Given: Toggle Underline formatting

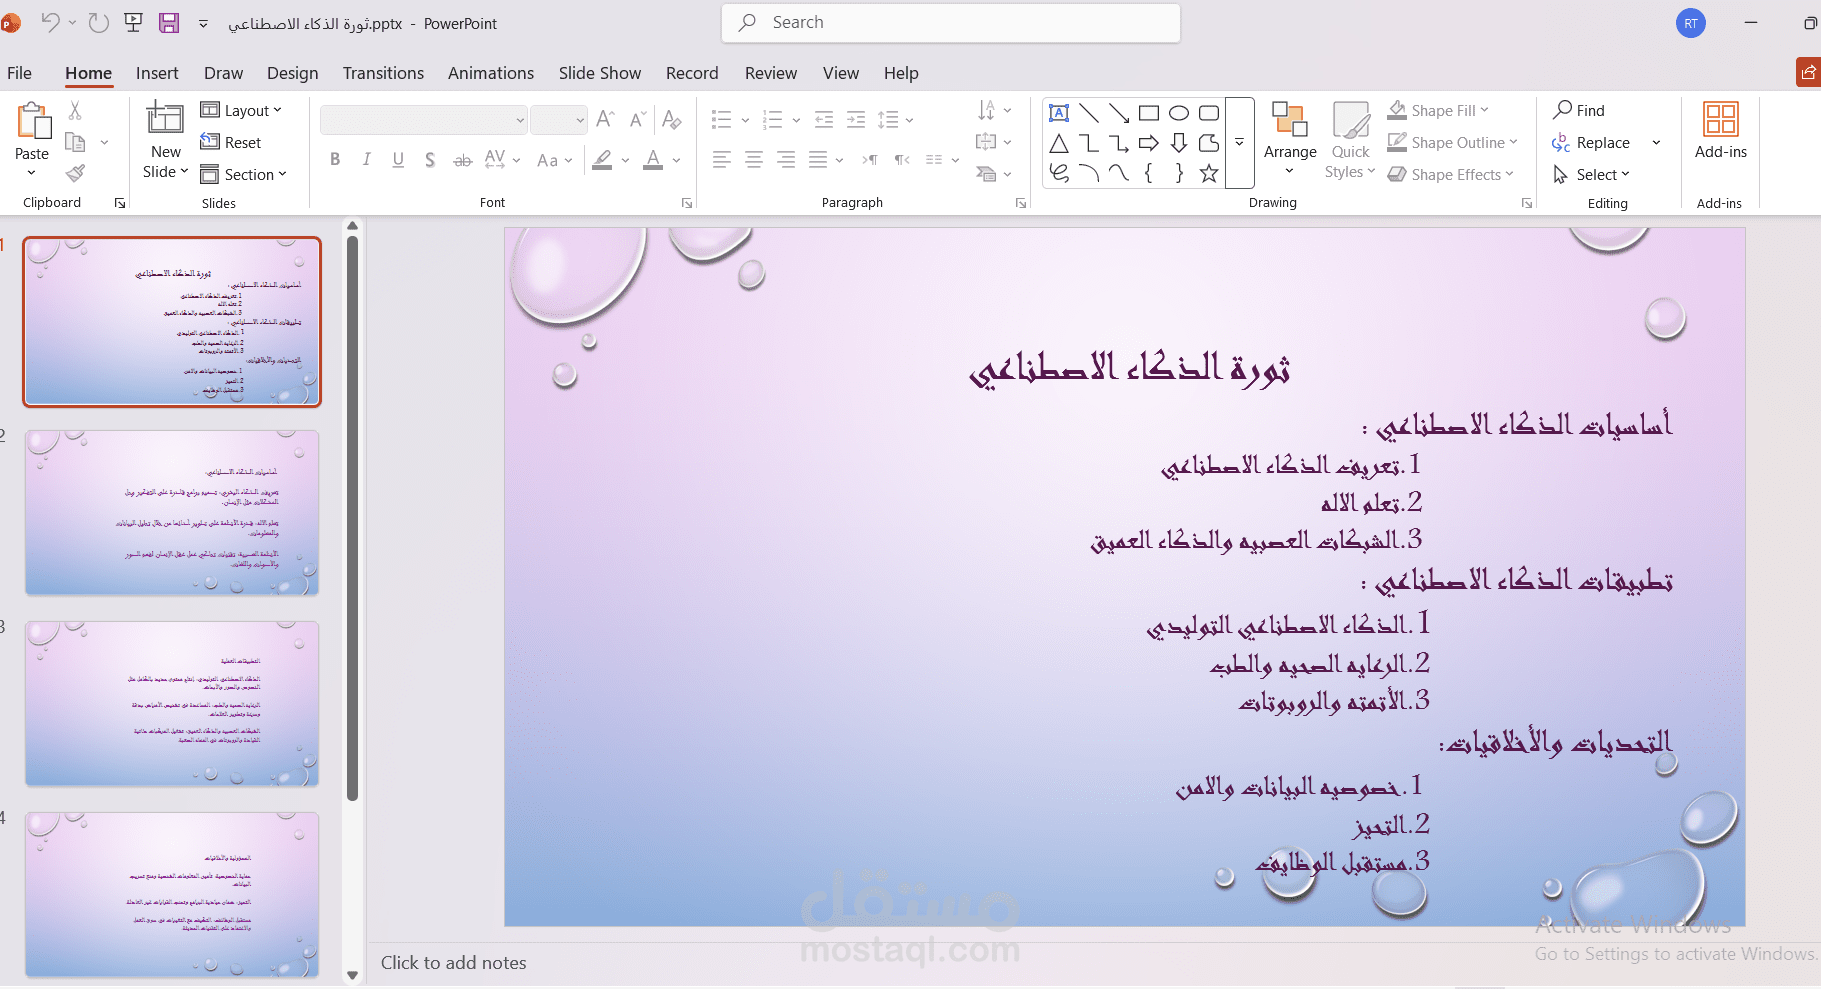Looking at the screenshot, I should [398, 160].
